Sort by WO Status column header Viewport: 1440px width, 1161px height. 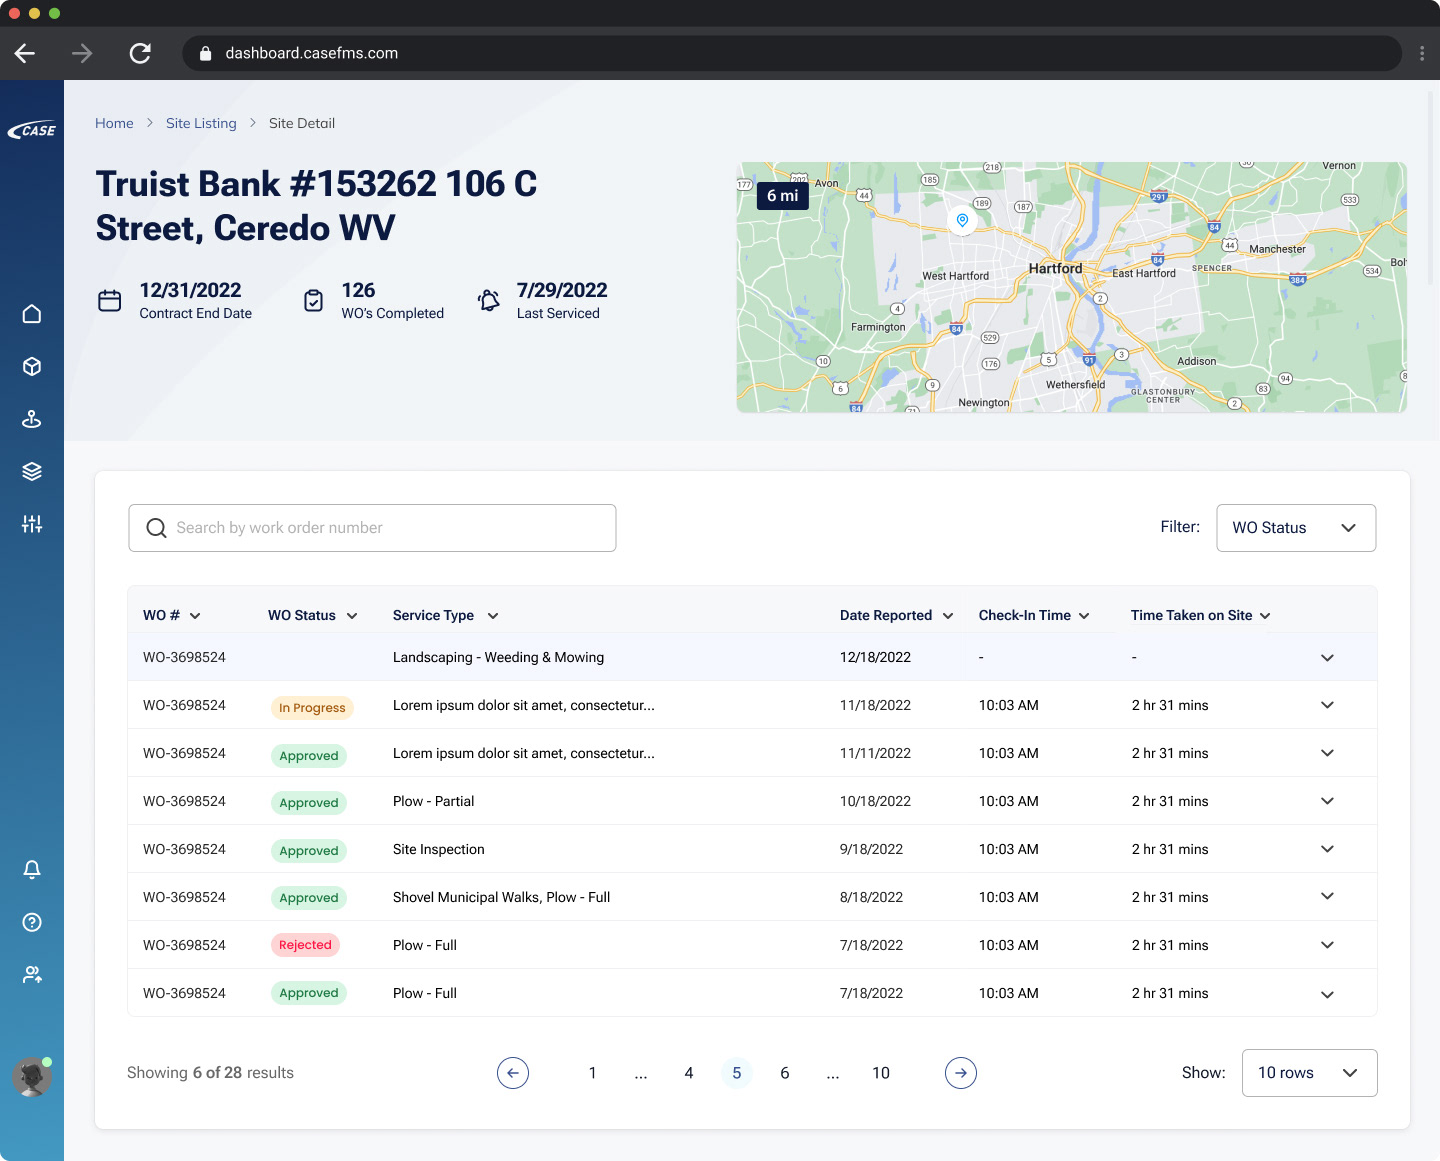pos(313,615)
